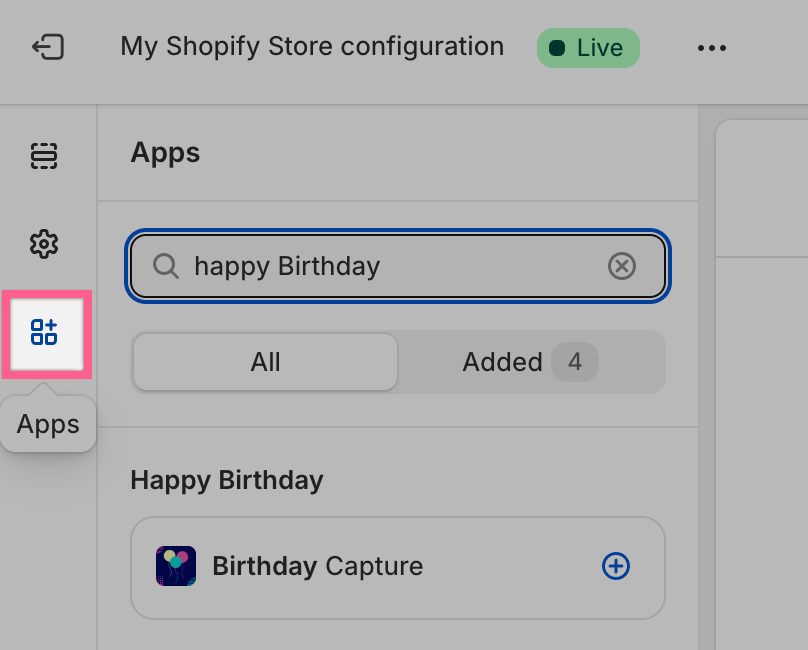Click the exit editor icon
Screen dimensions: 808x650
pyautogui.click(x=48, y=47)
